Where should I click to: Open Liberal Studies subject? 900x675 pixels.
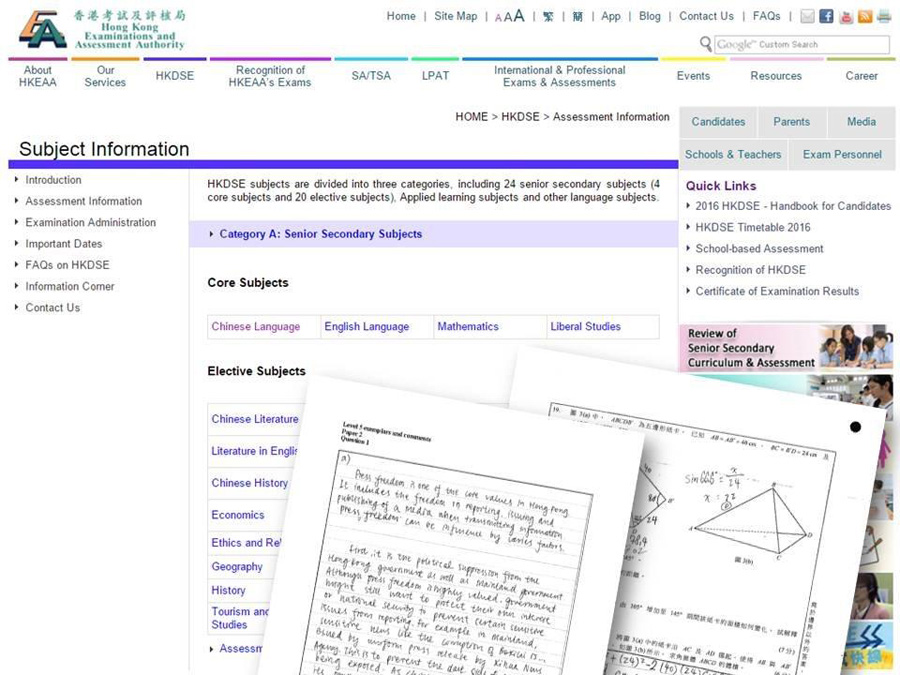coord(585,327)
